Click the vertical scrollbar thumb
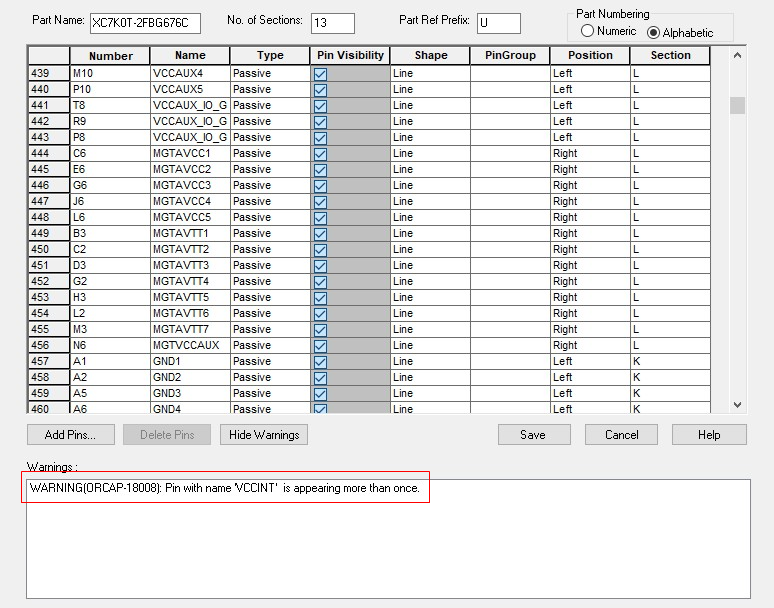 coord(737,105)
